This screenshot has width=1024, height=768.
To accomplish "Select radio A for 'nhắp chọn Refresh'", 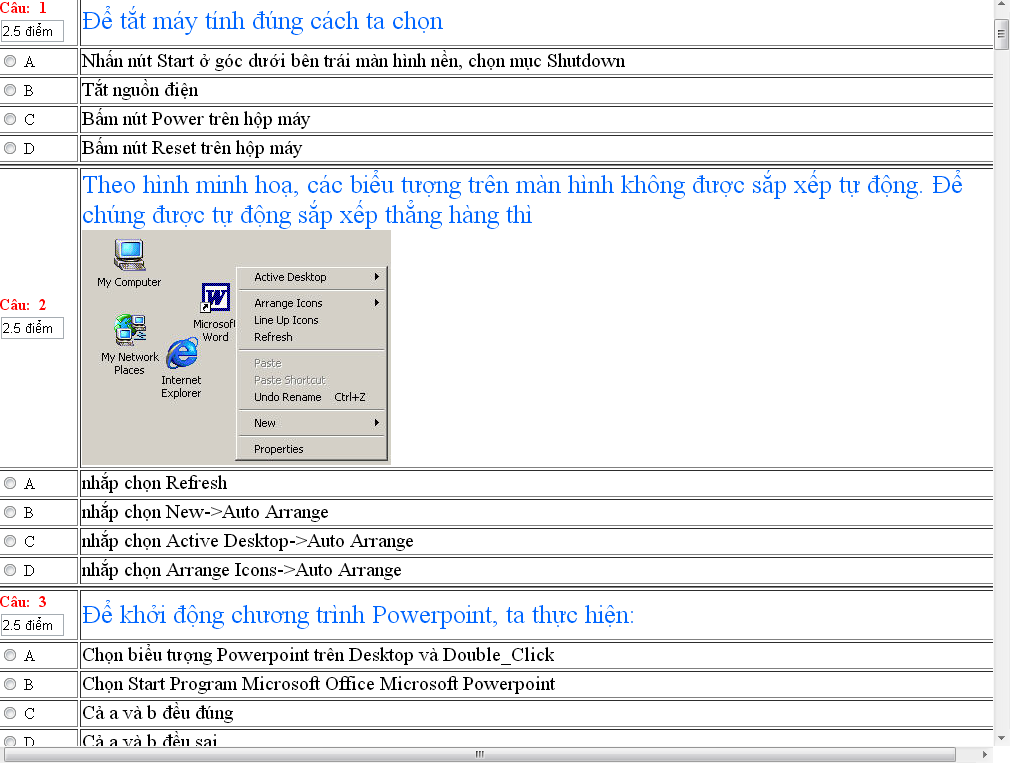I will tap(10, 483).
